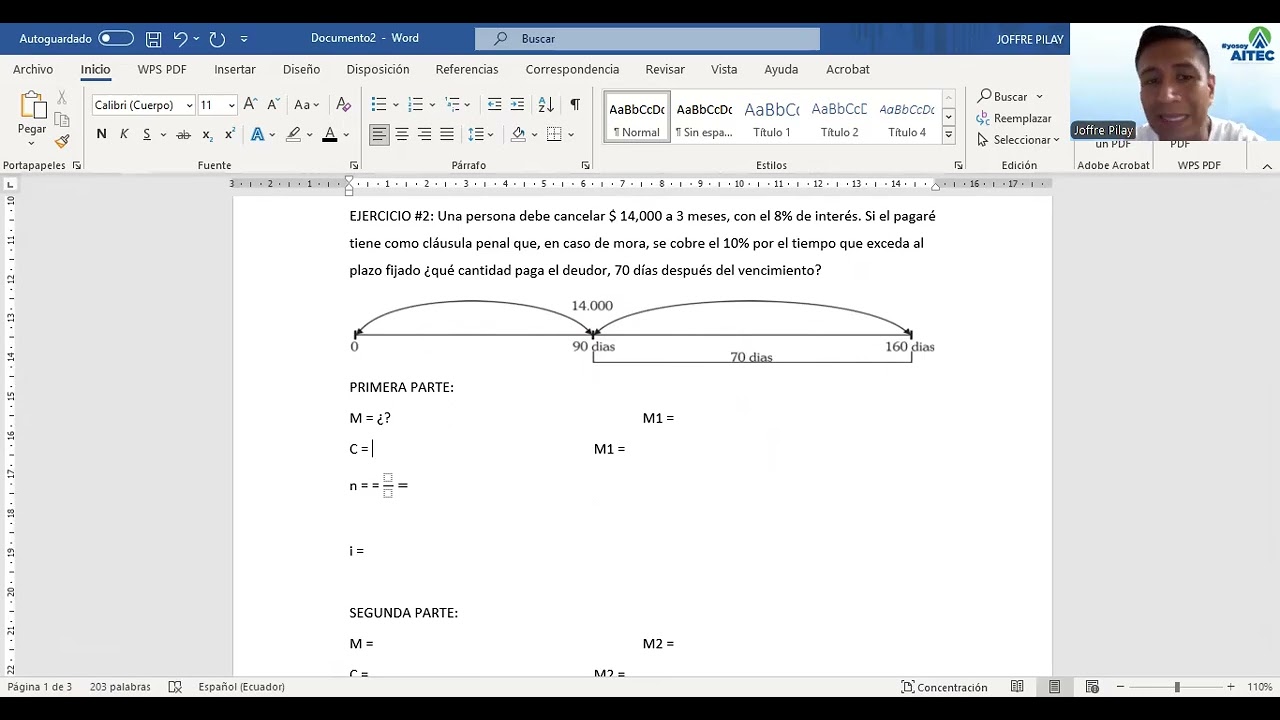Insert a numbered list
Viewport: 1280px width, 720px height.
pyautogui.click(x=416, y=104)
